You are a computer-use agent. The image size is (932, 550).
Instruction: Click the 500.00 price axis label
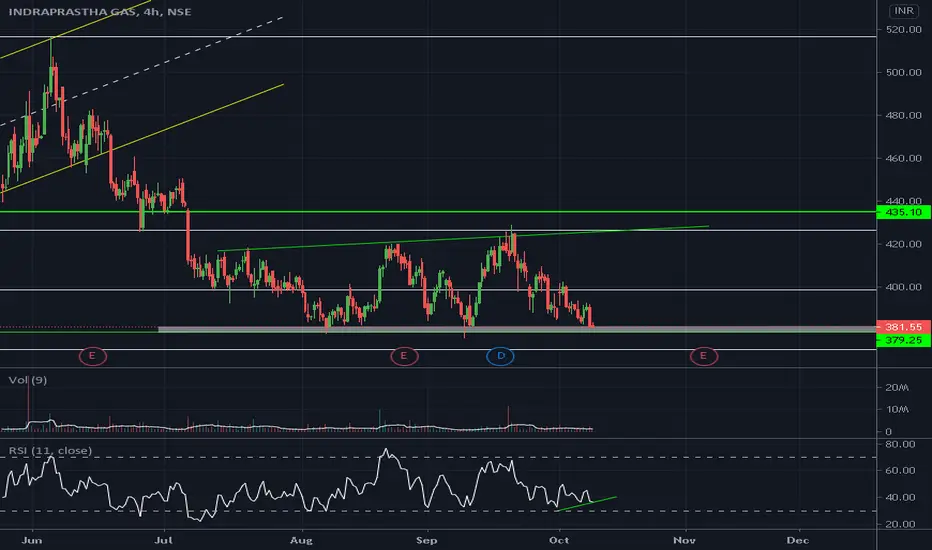[x=903, y=73]
